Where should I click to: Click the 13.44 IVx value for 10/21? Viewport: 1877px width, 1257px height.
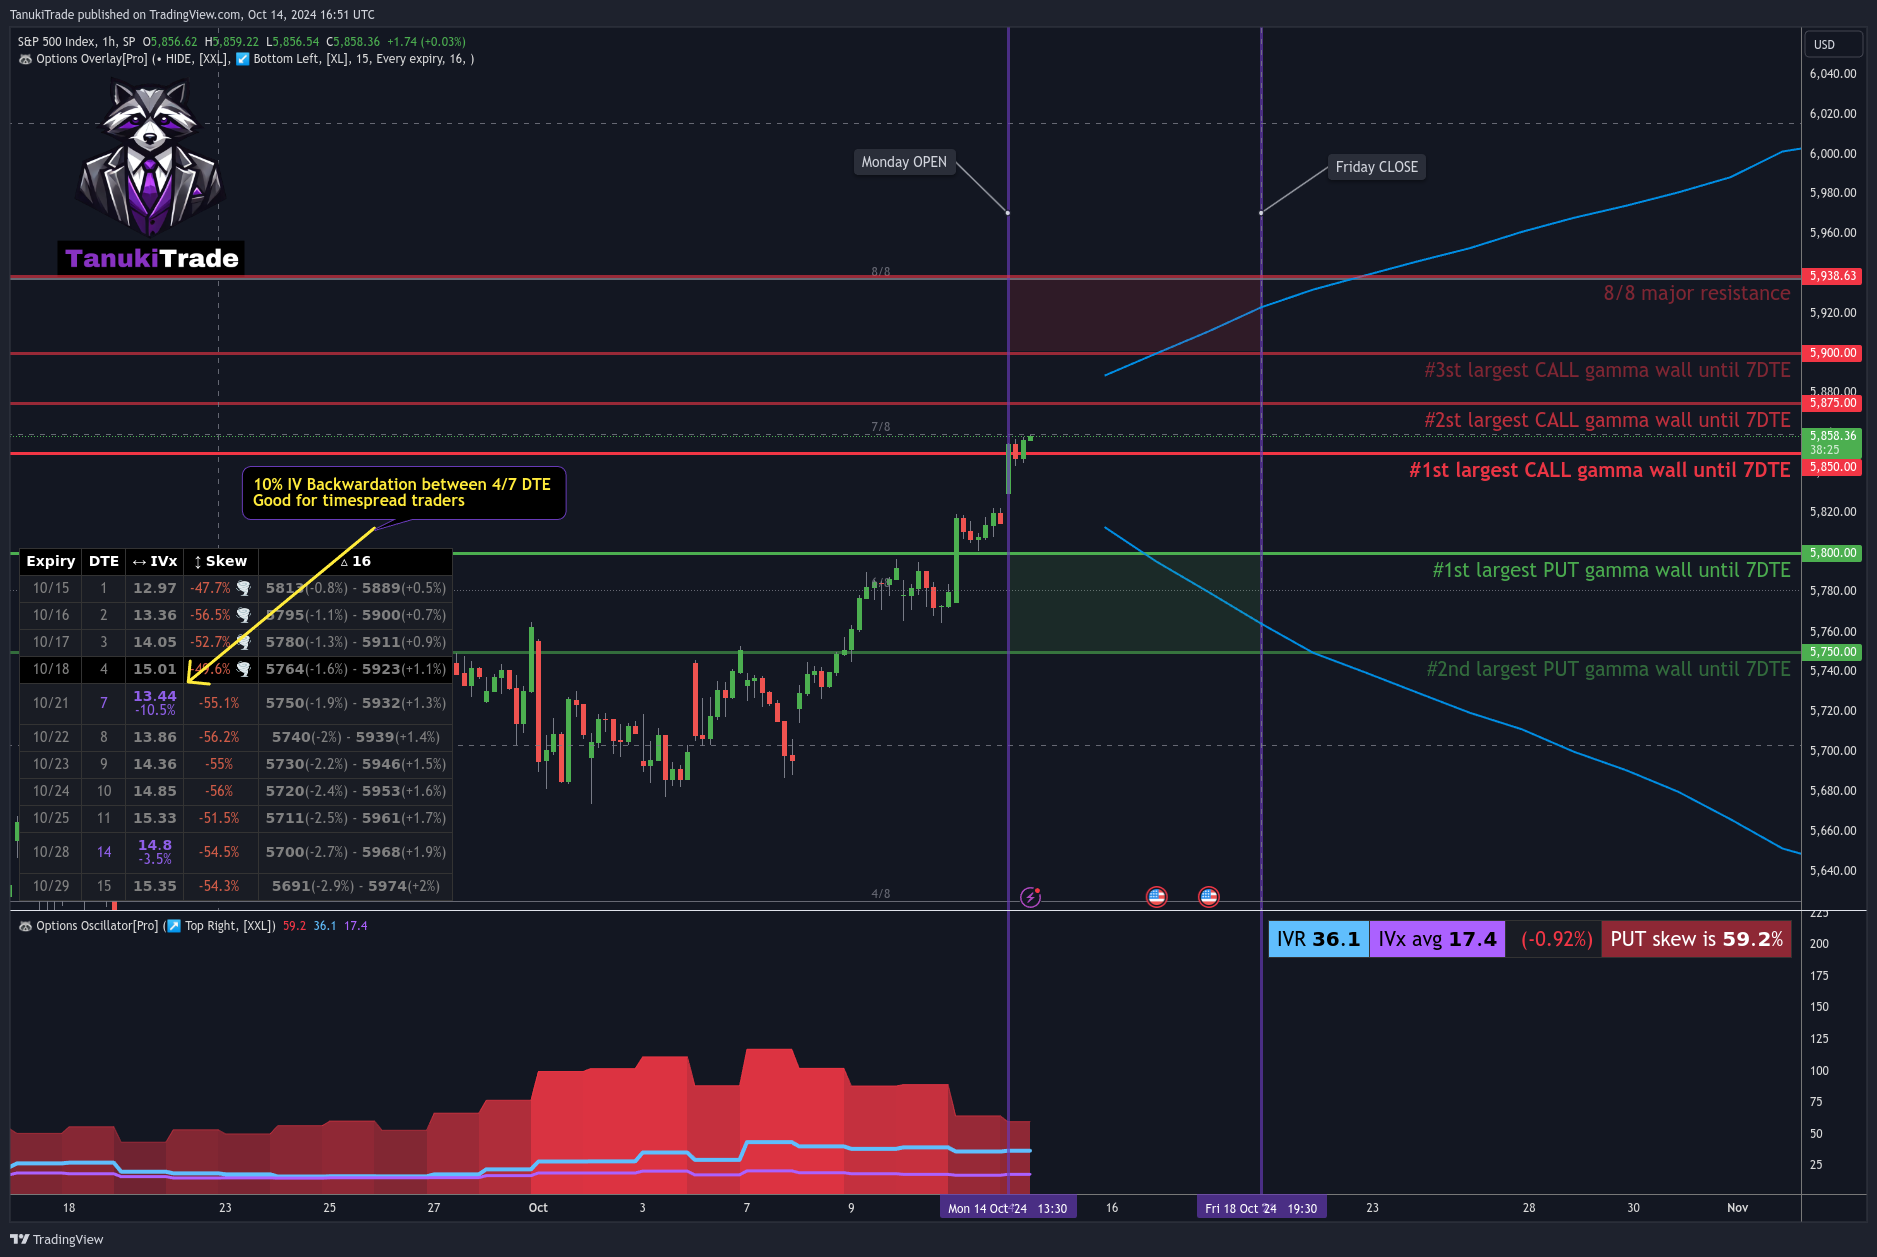pyautogui.click(x=155, y=696)
